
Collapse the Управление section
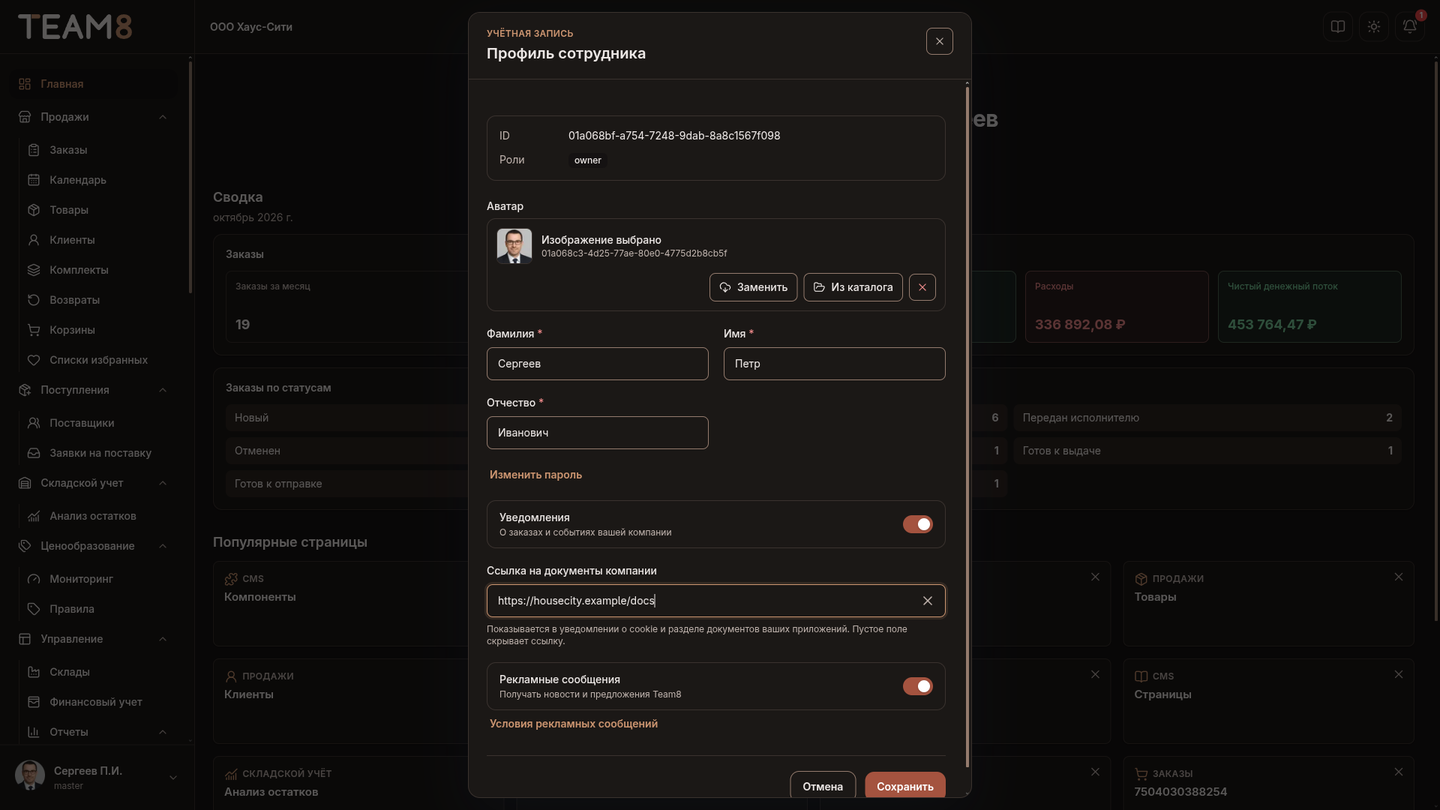click(163, 639)
